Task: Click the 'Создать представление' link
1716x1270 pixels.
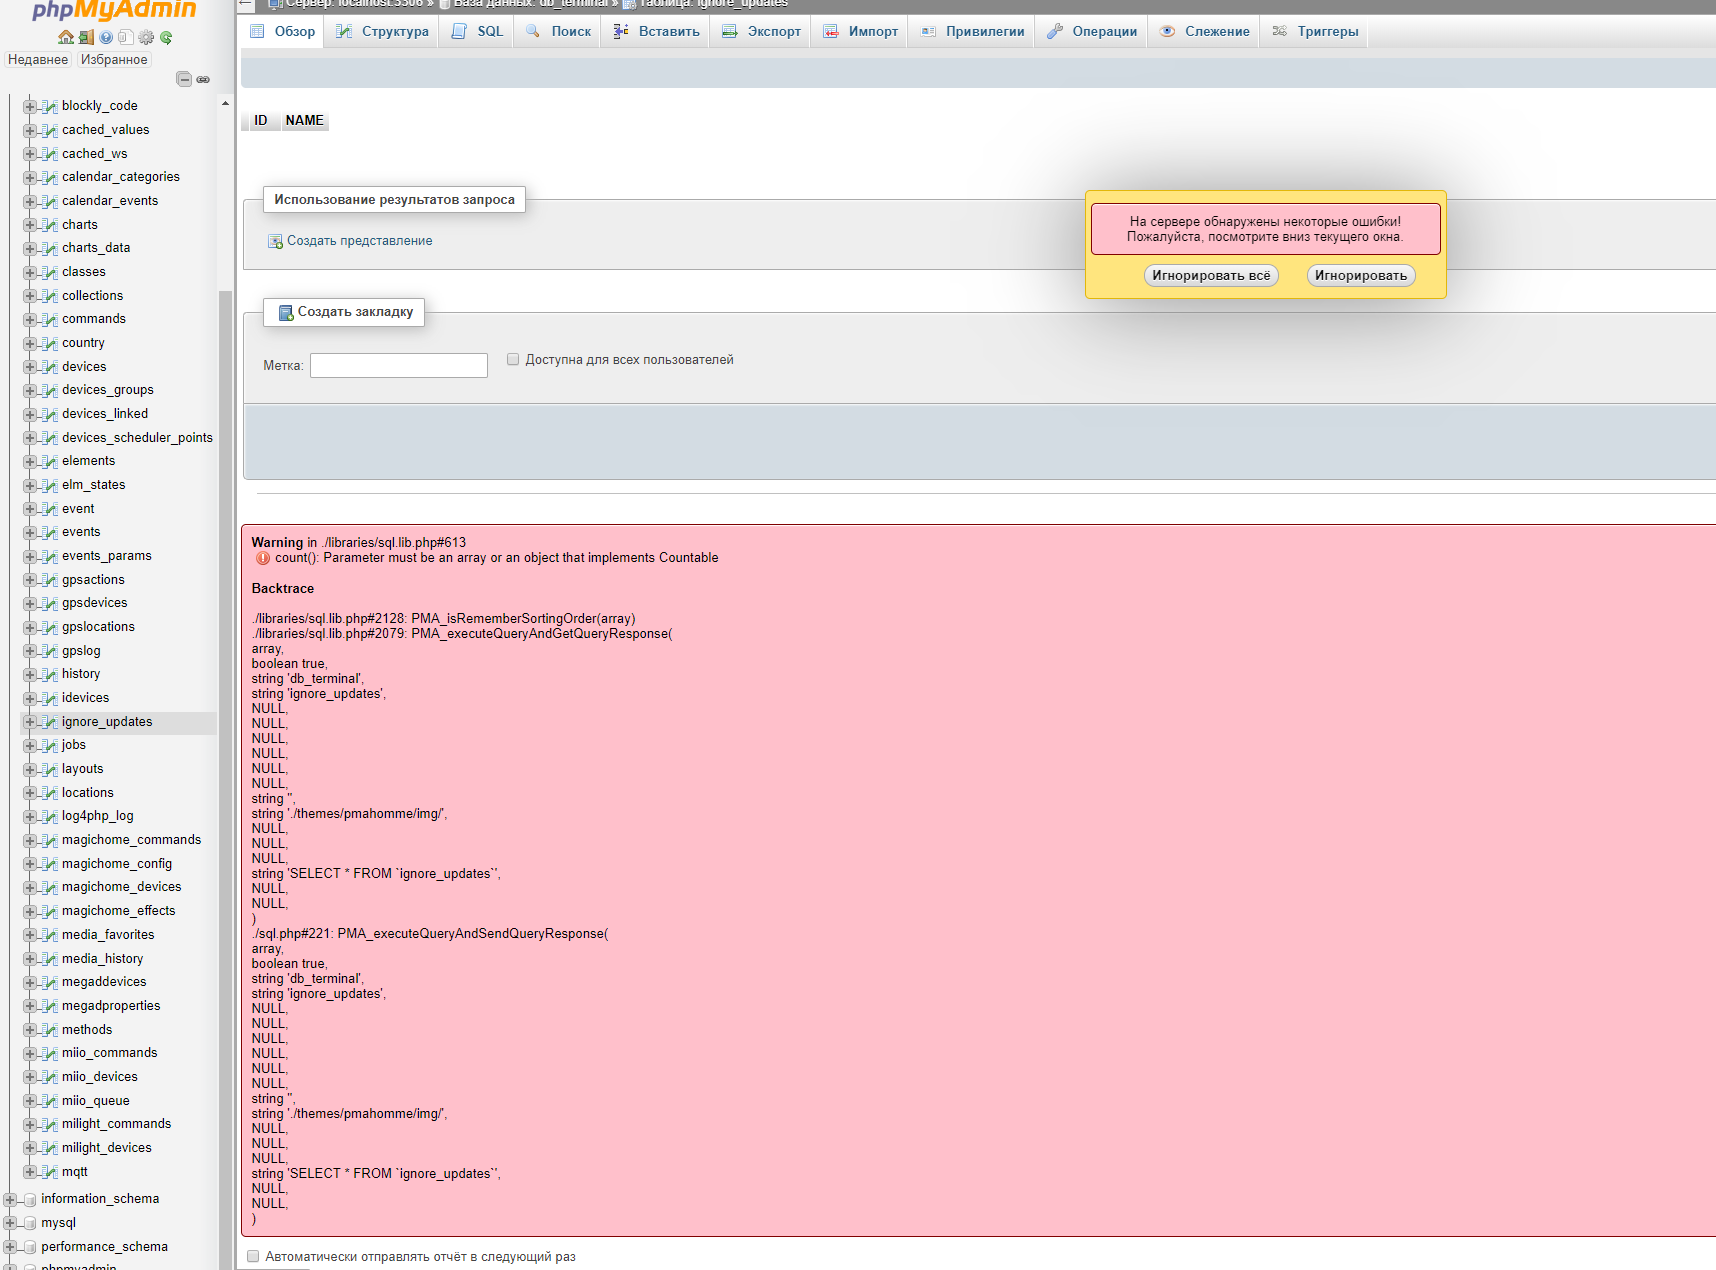Action: point(359,241)
